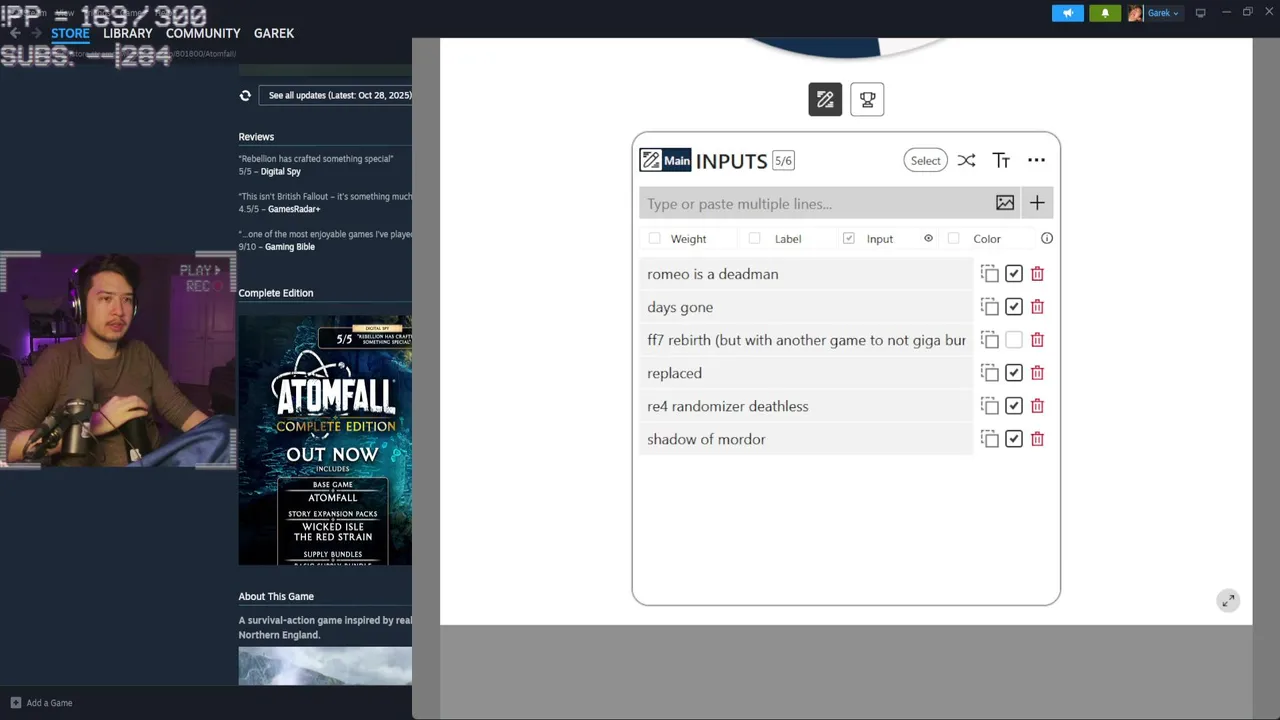Open the three-dot more options menu
The height and width of the screenshot is (720, 1280).
tap(1036, 160)
